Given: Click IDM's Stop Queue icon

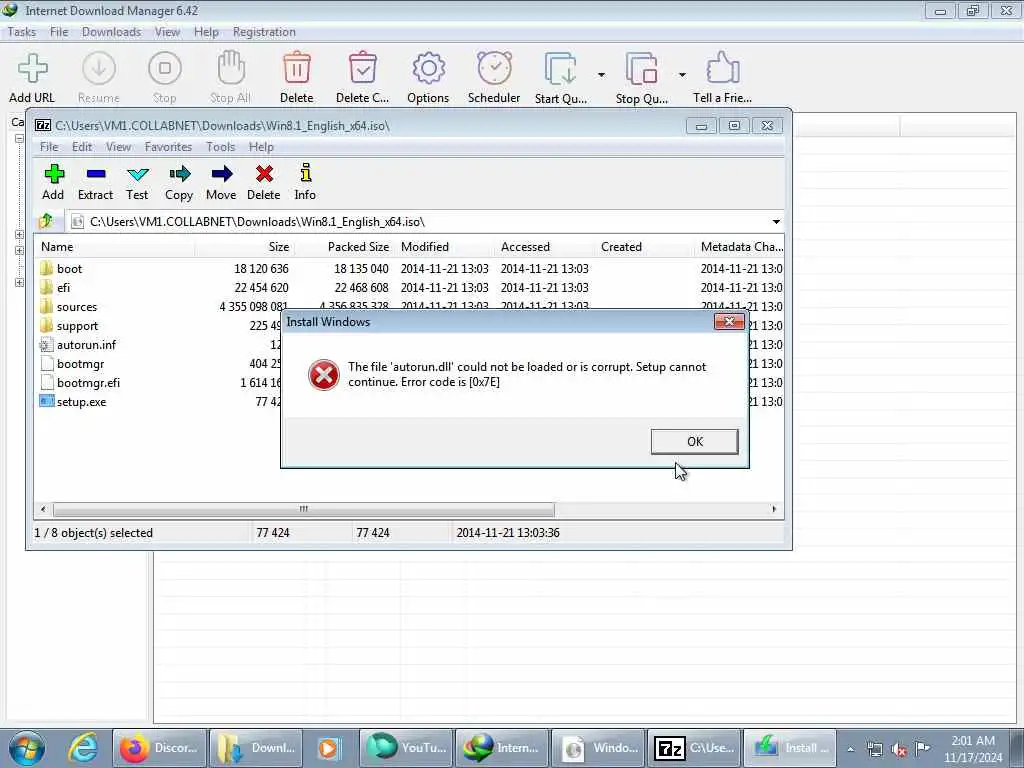Looking at the screenshot, I should coord(641,69).
